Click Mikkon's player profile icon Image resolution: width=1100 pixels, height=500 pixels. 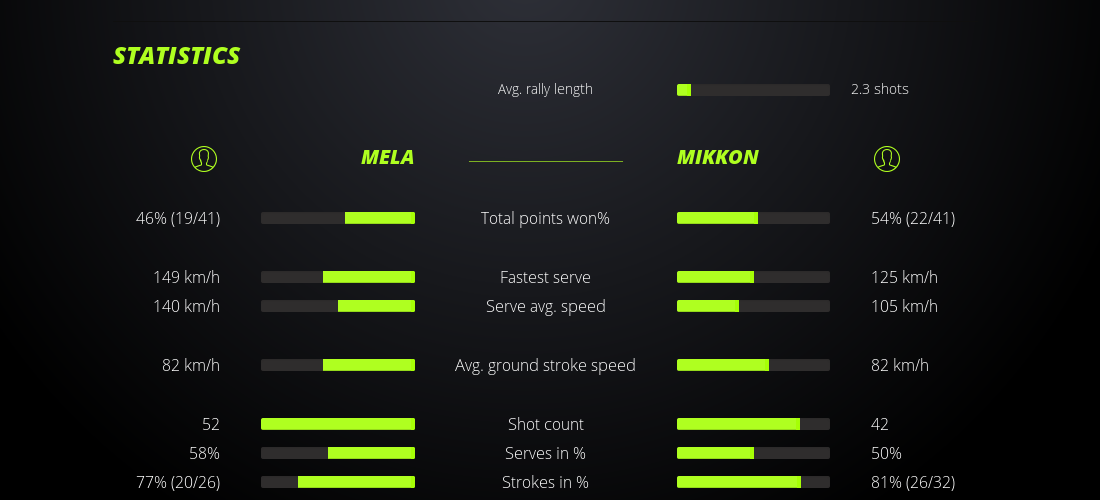point(886,158)
